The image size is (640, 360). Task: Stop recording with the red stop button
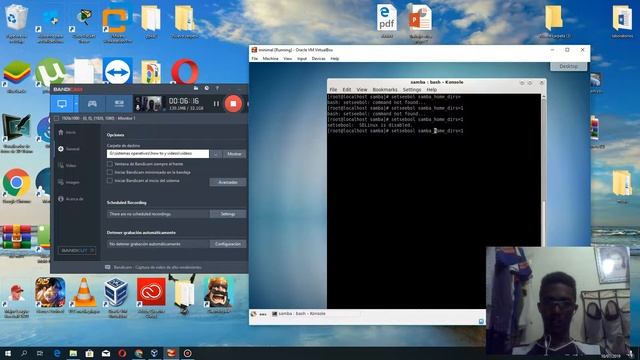tap(233, 104)
